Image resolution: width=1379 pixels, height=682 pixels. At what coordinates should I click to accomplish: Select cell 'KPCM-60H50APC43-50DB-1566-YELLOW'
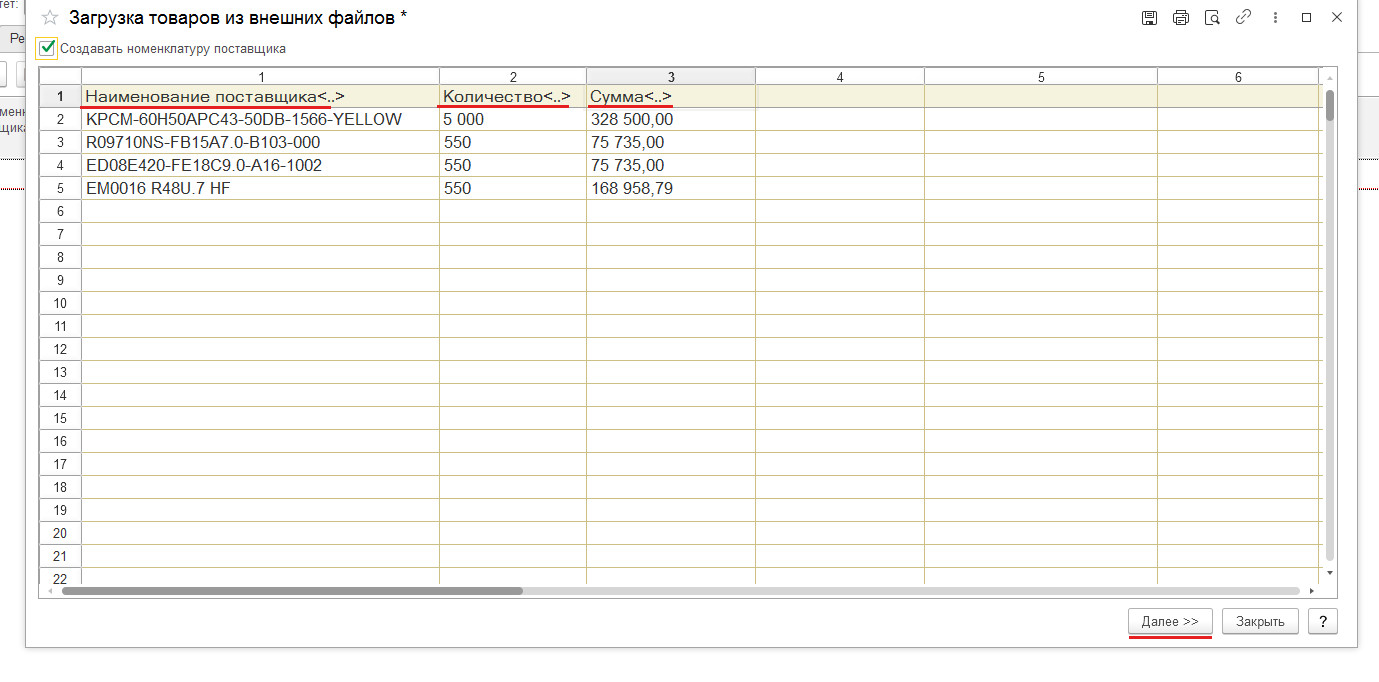(x=244, y=119)
